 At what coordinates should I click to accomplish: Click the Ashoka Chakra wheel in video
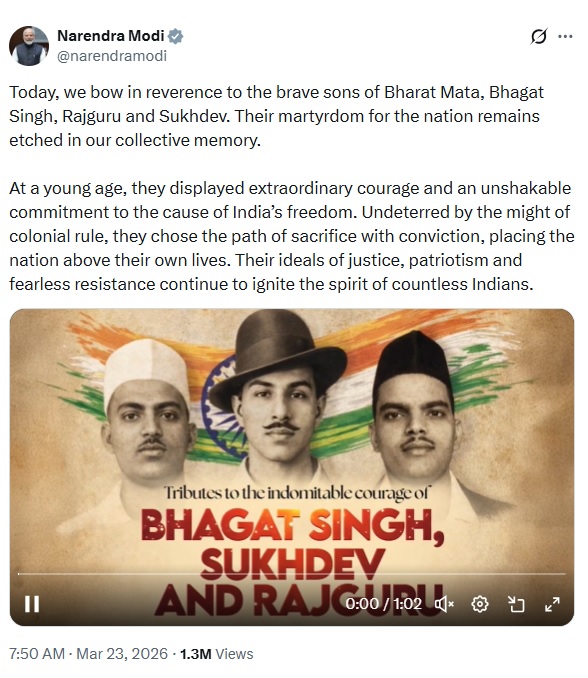[222, 406]
